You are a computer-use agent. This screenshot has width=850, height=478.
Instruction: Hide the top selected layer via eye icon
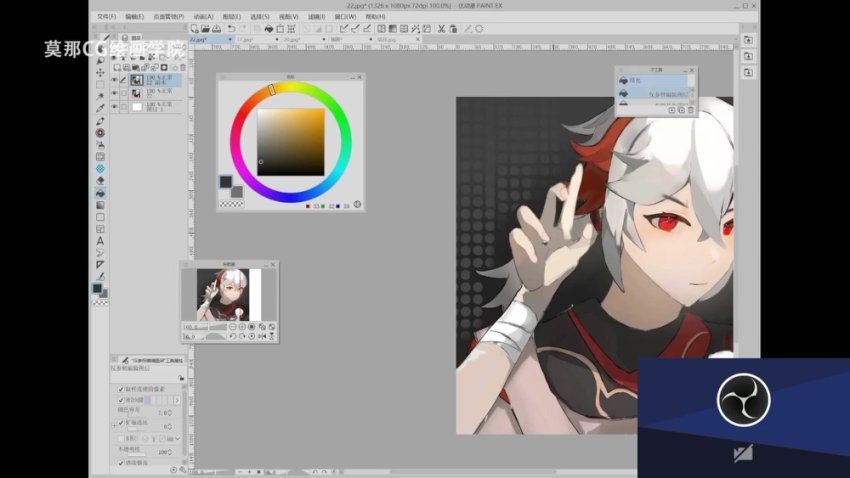click(114, 80)
